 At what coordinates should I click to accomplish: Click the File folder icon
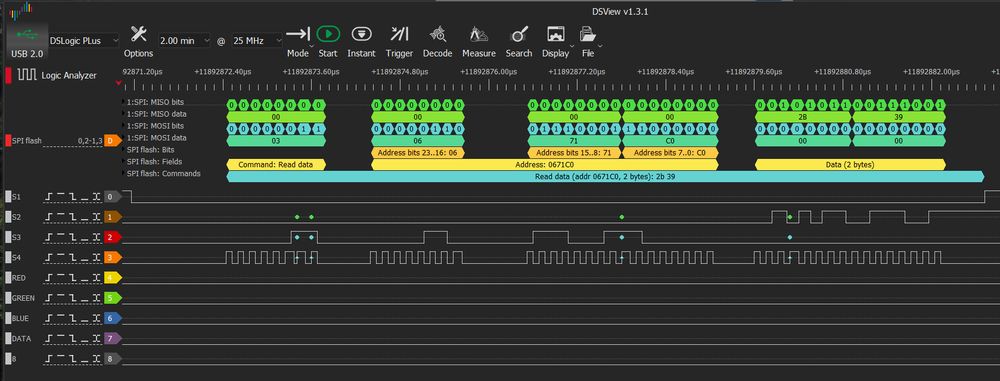(x=587, y=34)
